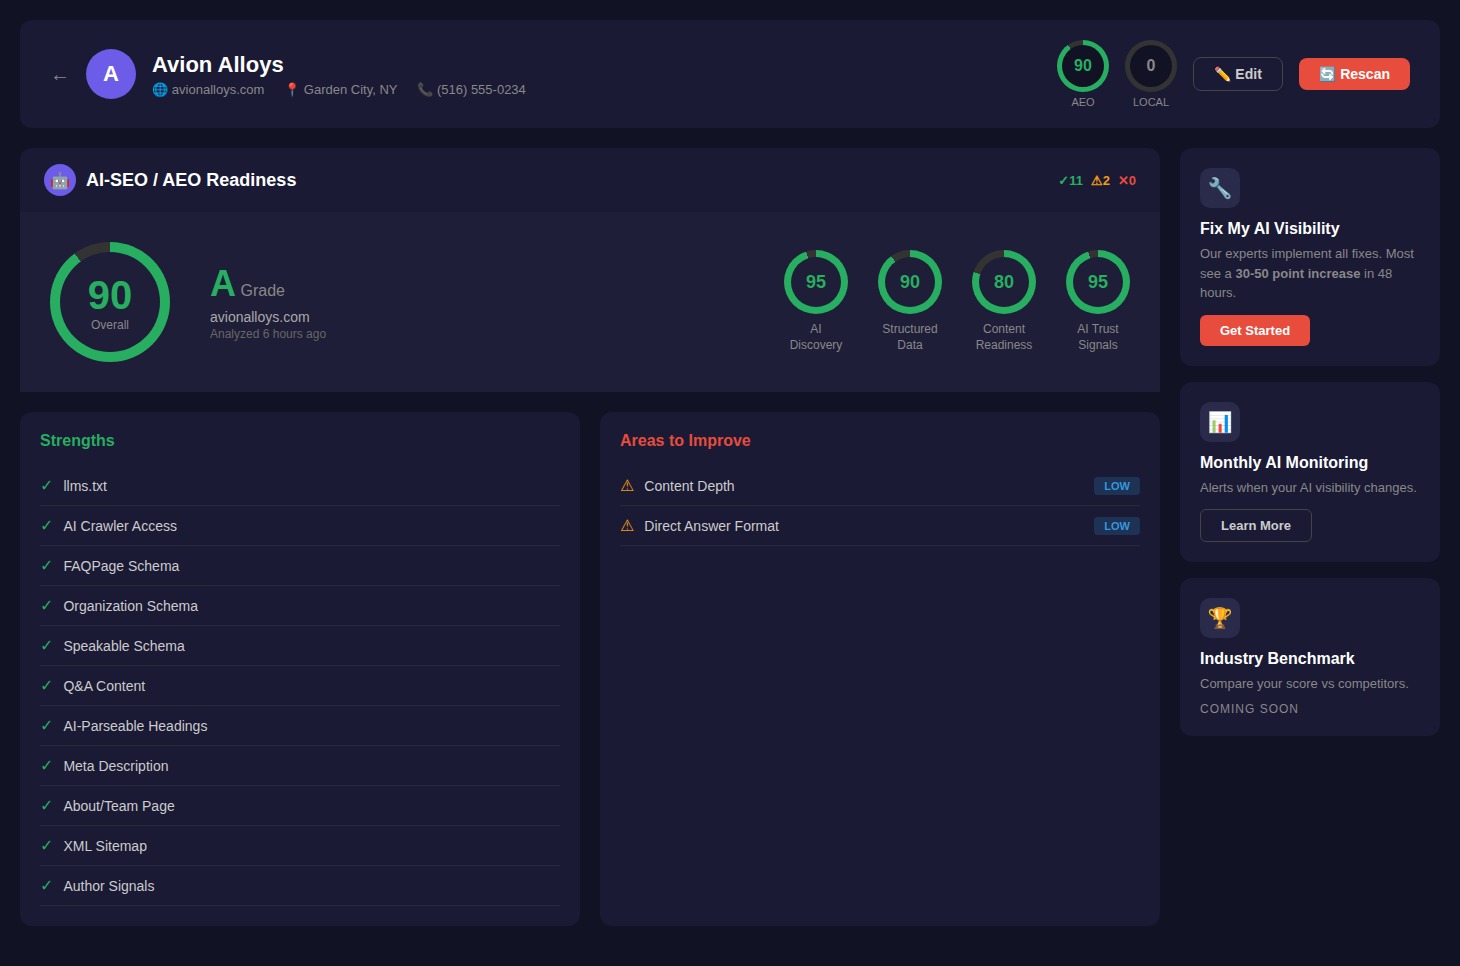Image resolution: width=1460 pixels, height=966 pixels.
Task: Click the warning icon next to Content Depth
Action: tap(627, 486)
